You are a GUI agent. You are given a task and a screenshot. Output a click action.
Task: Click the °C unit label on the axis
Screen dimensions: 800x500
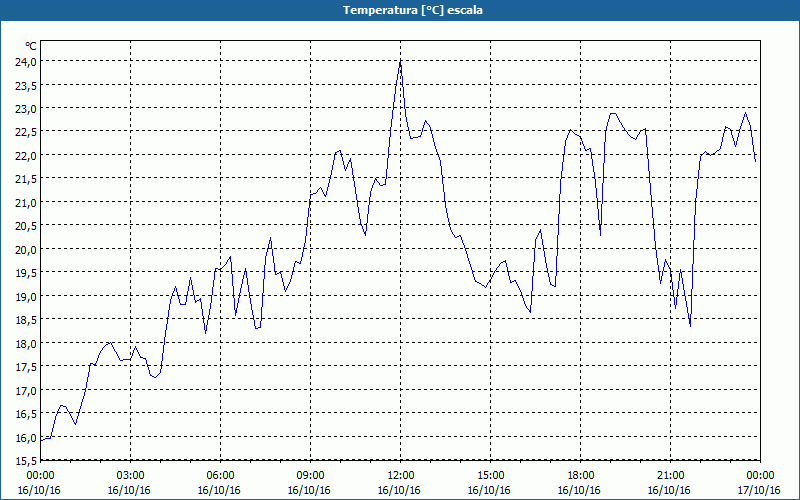pos(31,46)
